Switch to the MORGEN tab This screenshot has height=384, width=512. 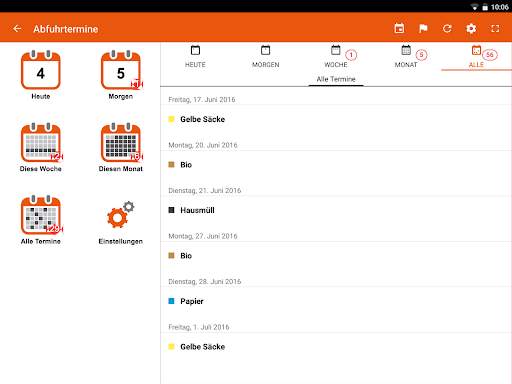point(266,57)
